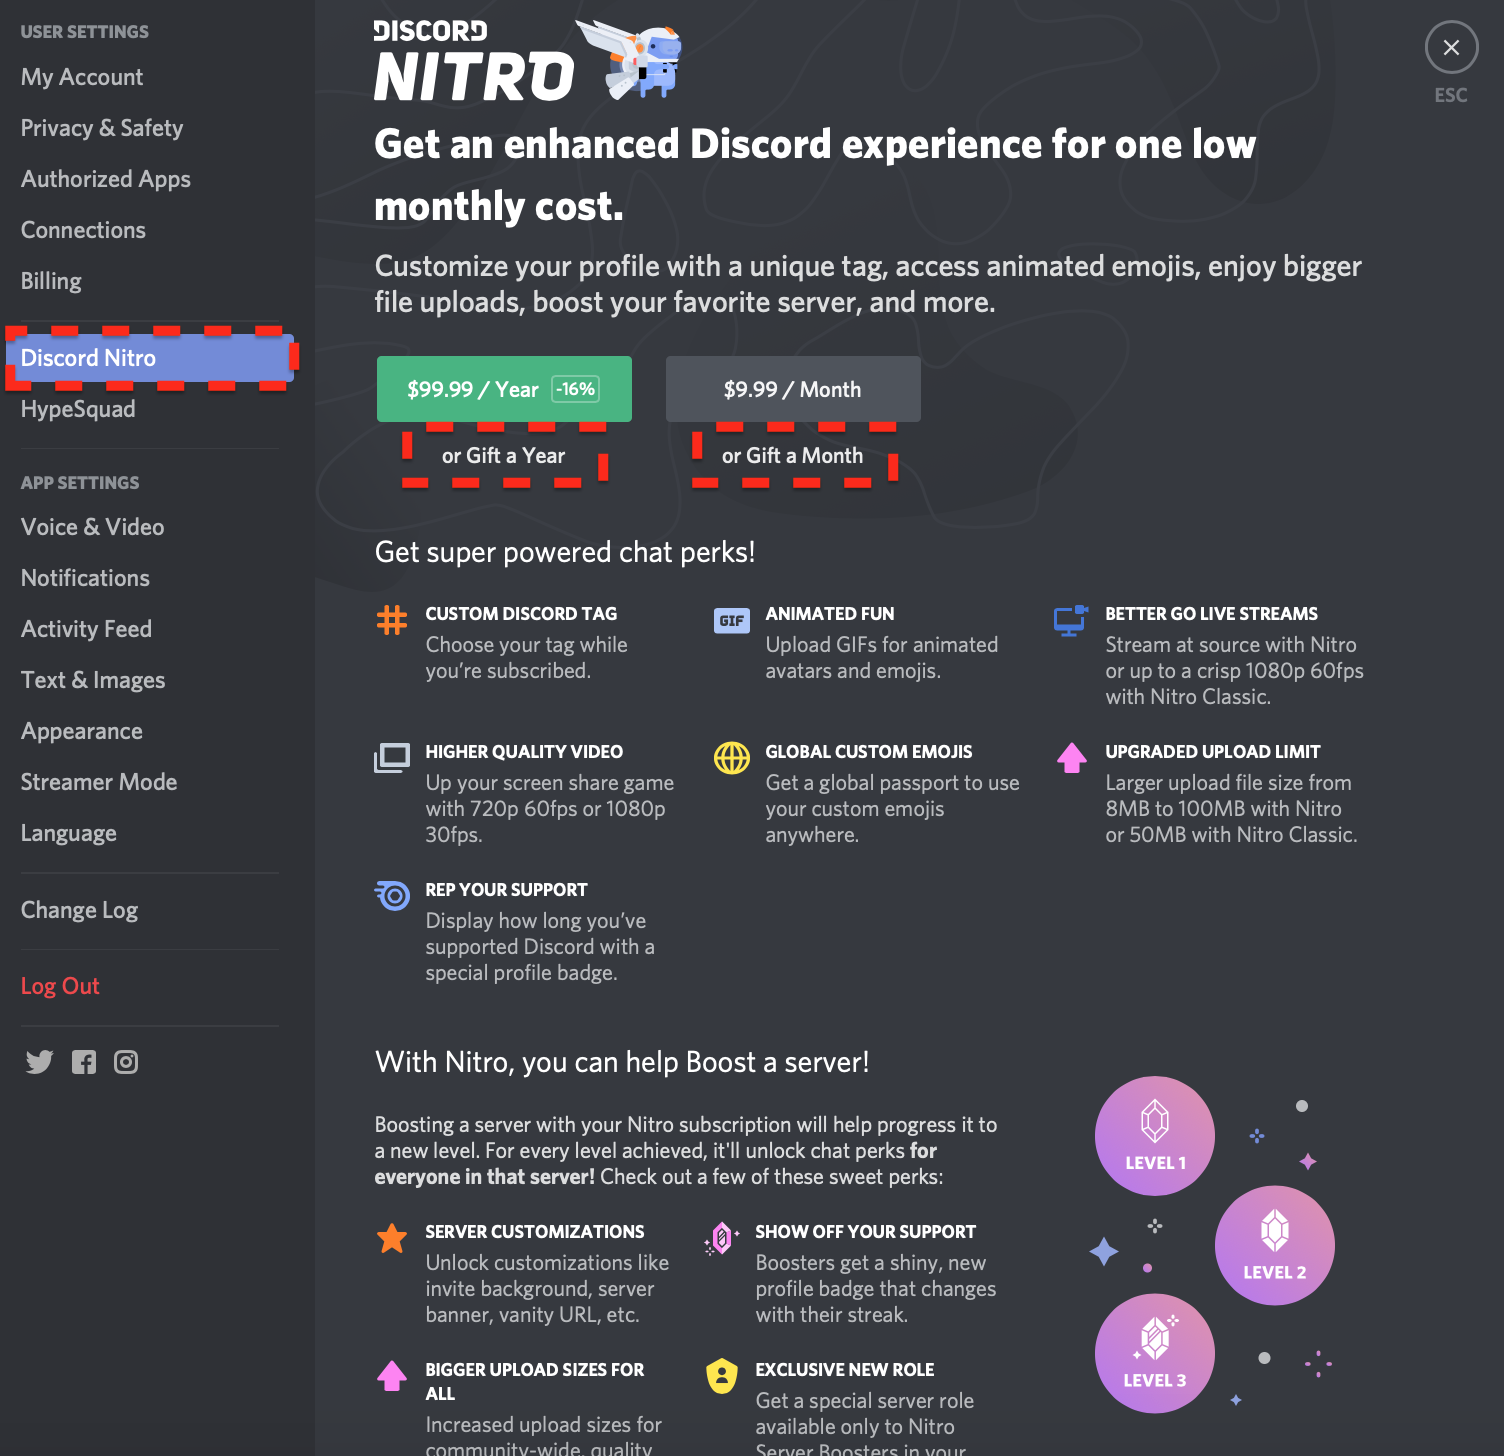Select HypeSquad from the sidebar
1504x1456 pixels.
pyautogui.click(x=77, y=408)
